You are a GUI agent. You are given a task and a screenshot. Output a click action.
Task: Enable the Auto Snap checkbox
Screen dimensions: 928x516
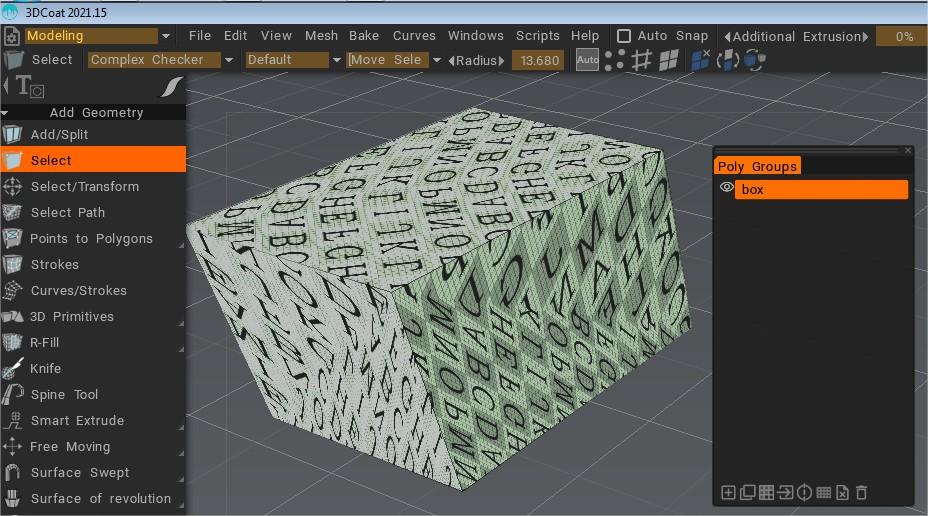coord(624,36)
